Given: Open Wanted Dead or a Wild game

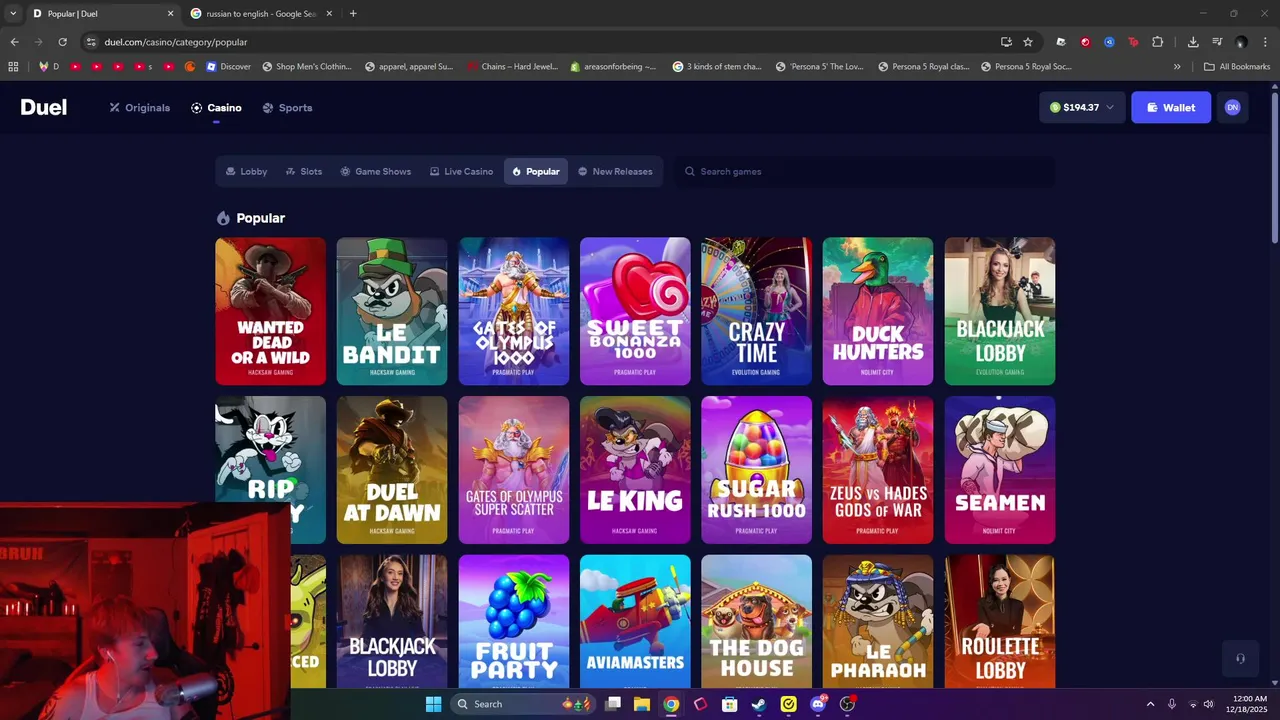Looking at the screenshot, I should [x=270, y=311].
